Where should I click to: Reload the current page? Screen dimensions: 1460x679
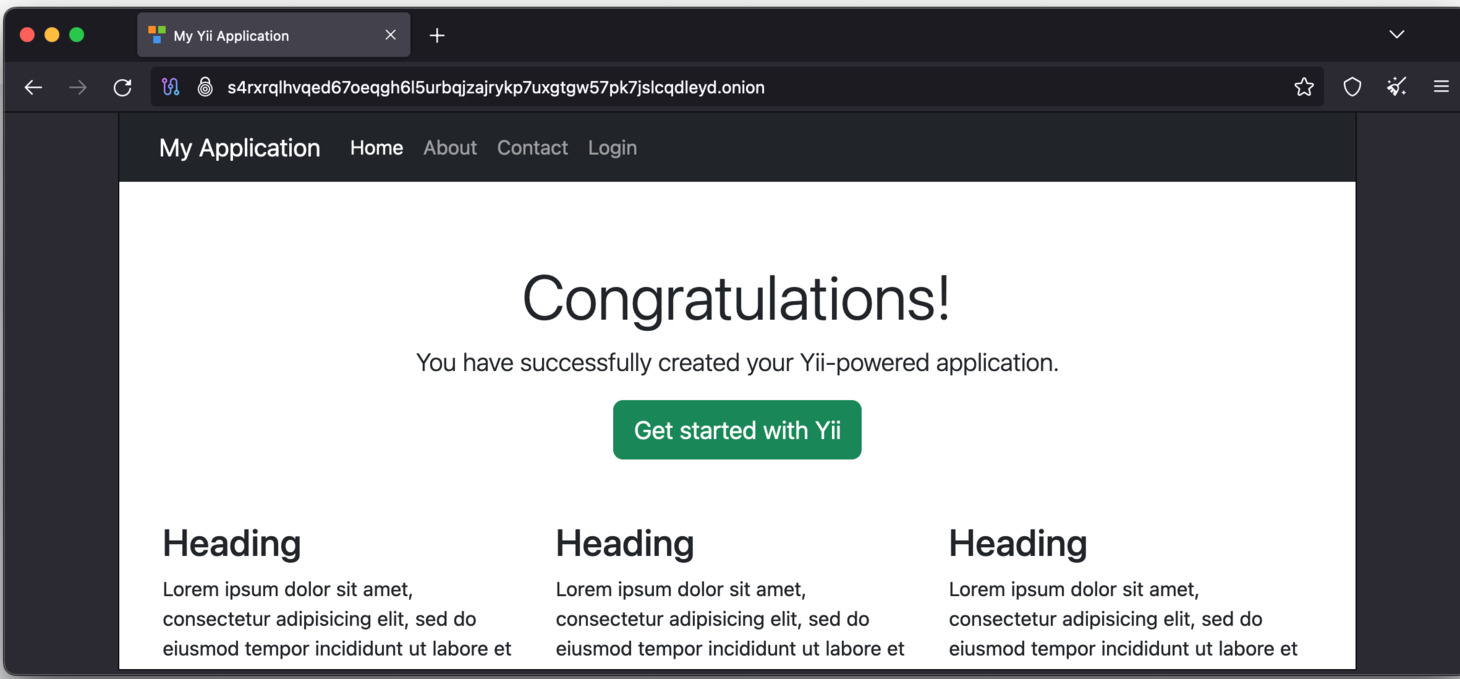coord(122,87)
